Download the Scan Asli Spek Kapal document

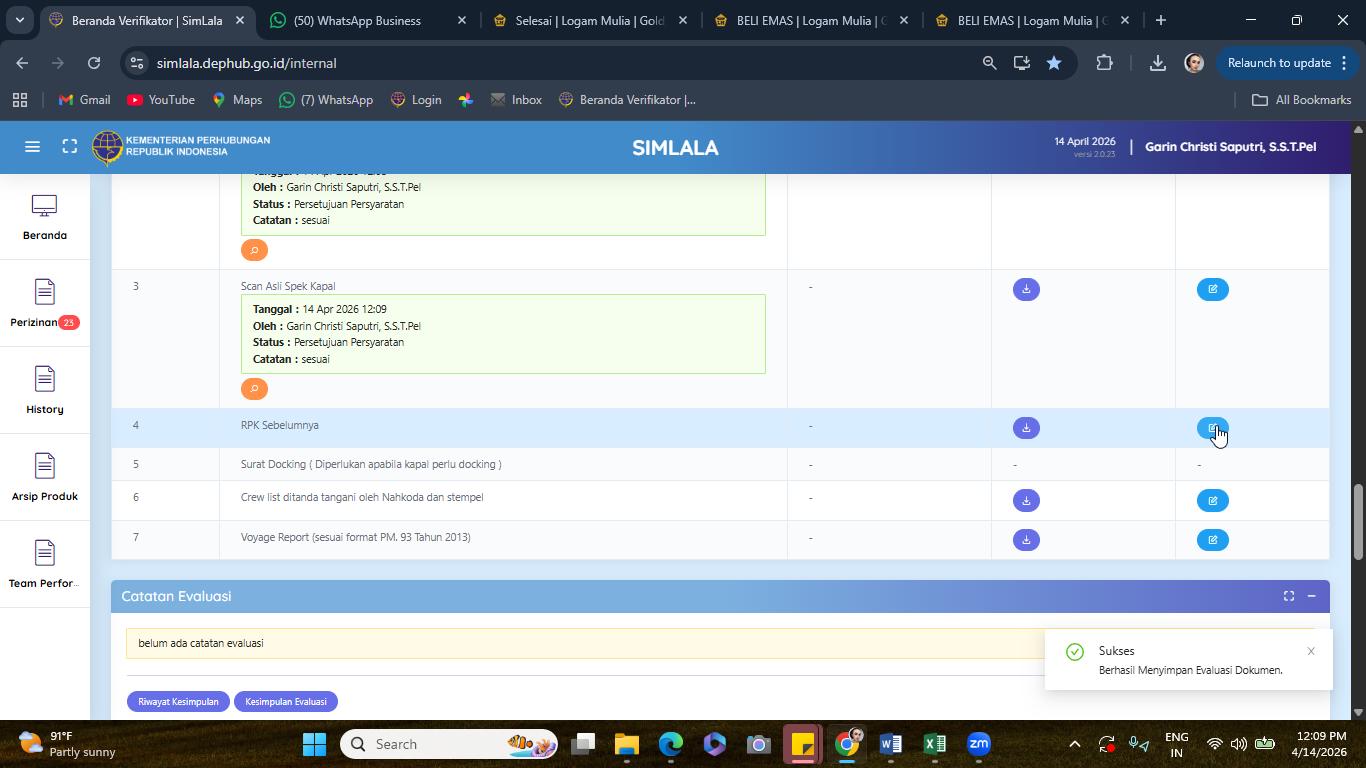pos(1026,289)
